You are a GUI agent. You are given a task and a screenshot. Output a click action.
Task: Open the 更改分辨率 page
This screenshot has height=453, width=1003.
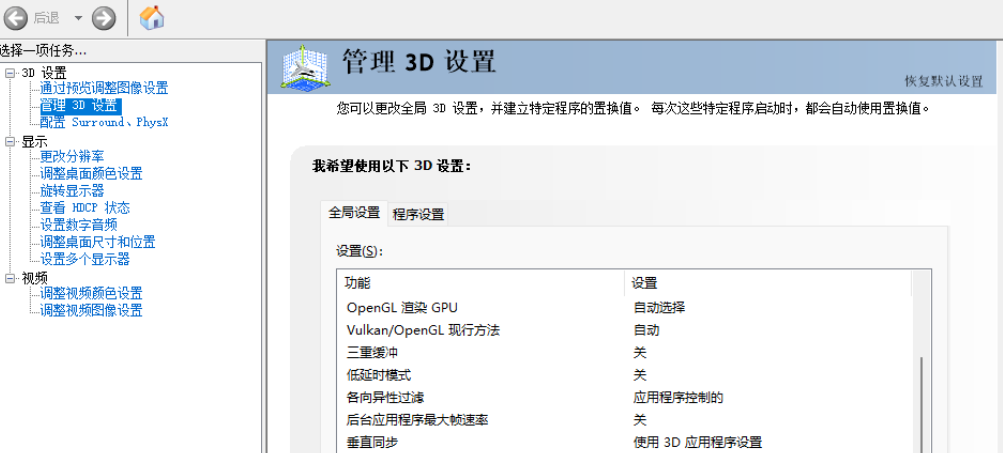tap(72, 156)
